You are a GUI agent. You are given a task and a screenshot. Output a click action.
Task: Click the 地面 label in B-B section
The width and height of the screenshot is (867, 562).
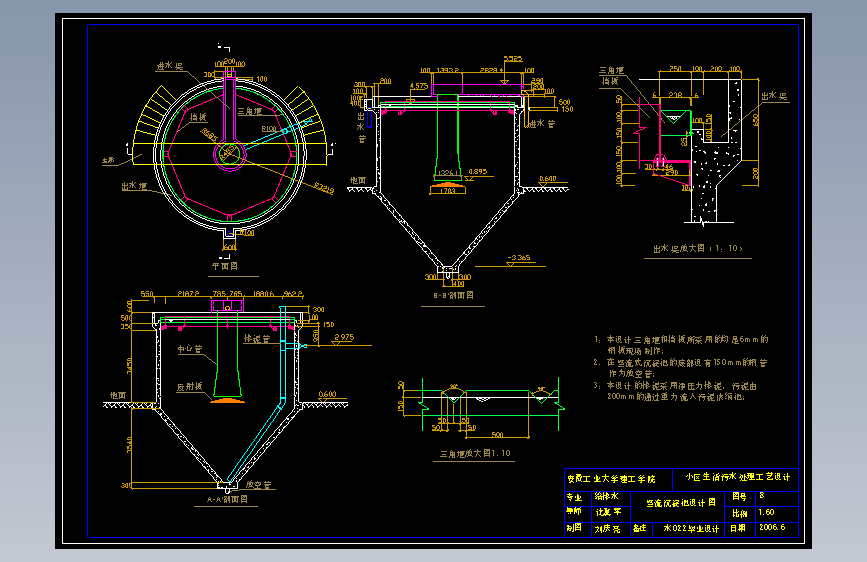[358, 180]
